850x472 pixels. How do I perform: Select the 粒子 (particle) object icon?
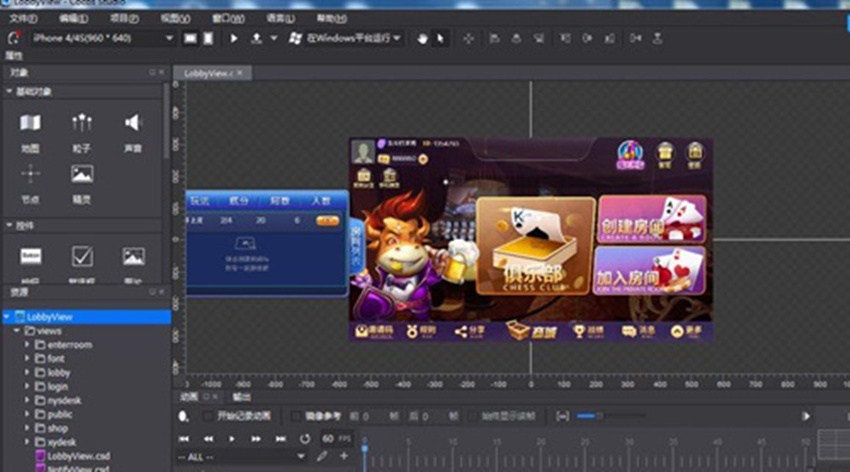(82, 123)
